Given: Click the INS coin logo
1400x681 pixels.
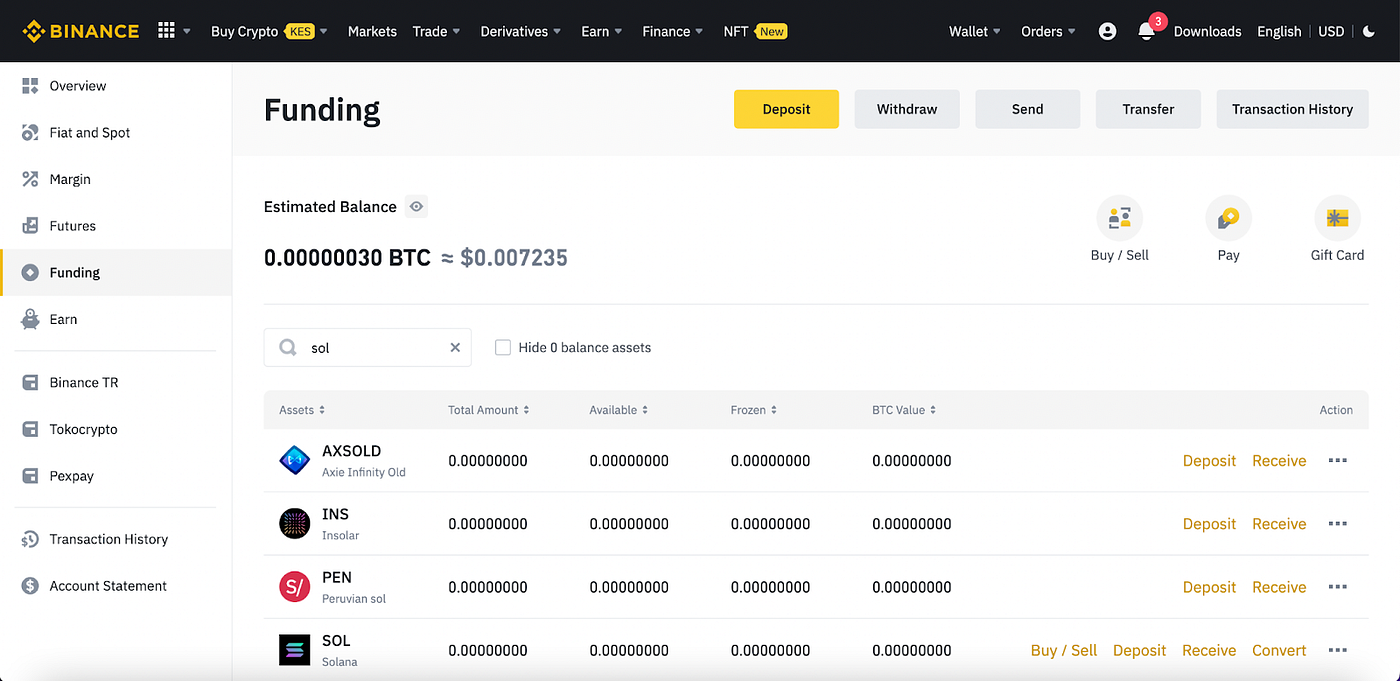Looking at the screenshot, I should tap(294, 524).
